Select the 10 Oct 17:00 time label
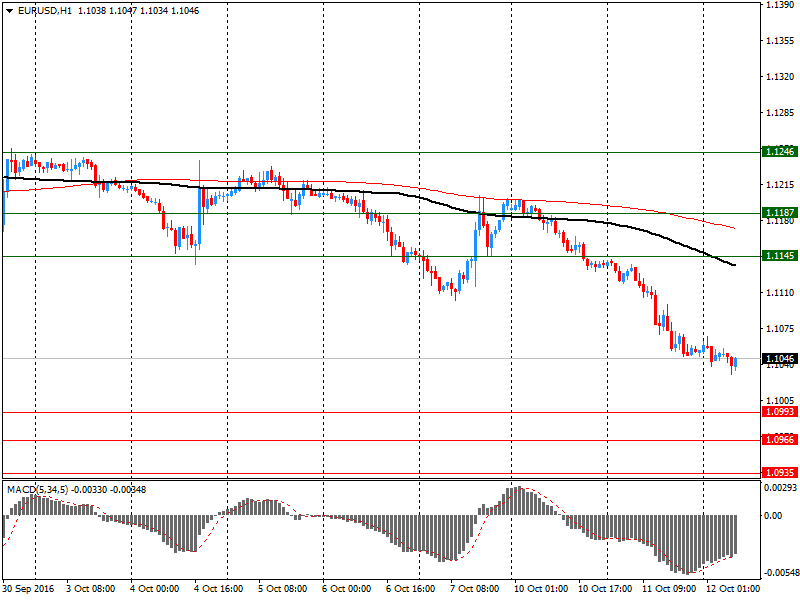 pos(605,589)
